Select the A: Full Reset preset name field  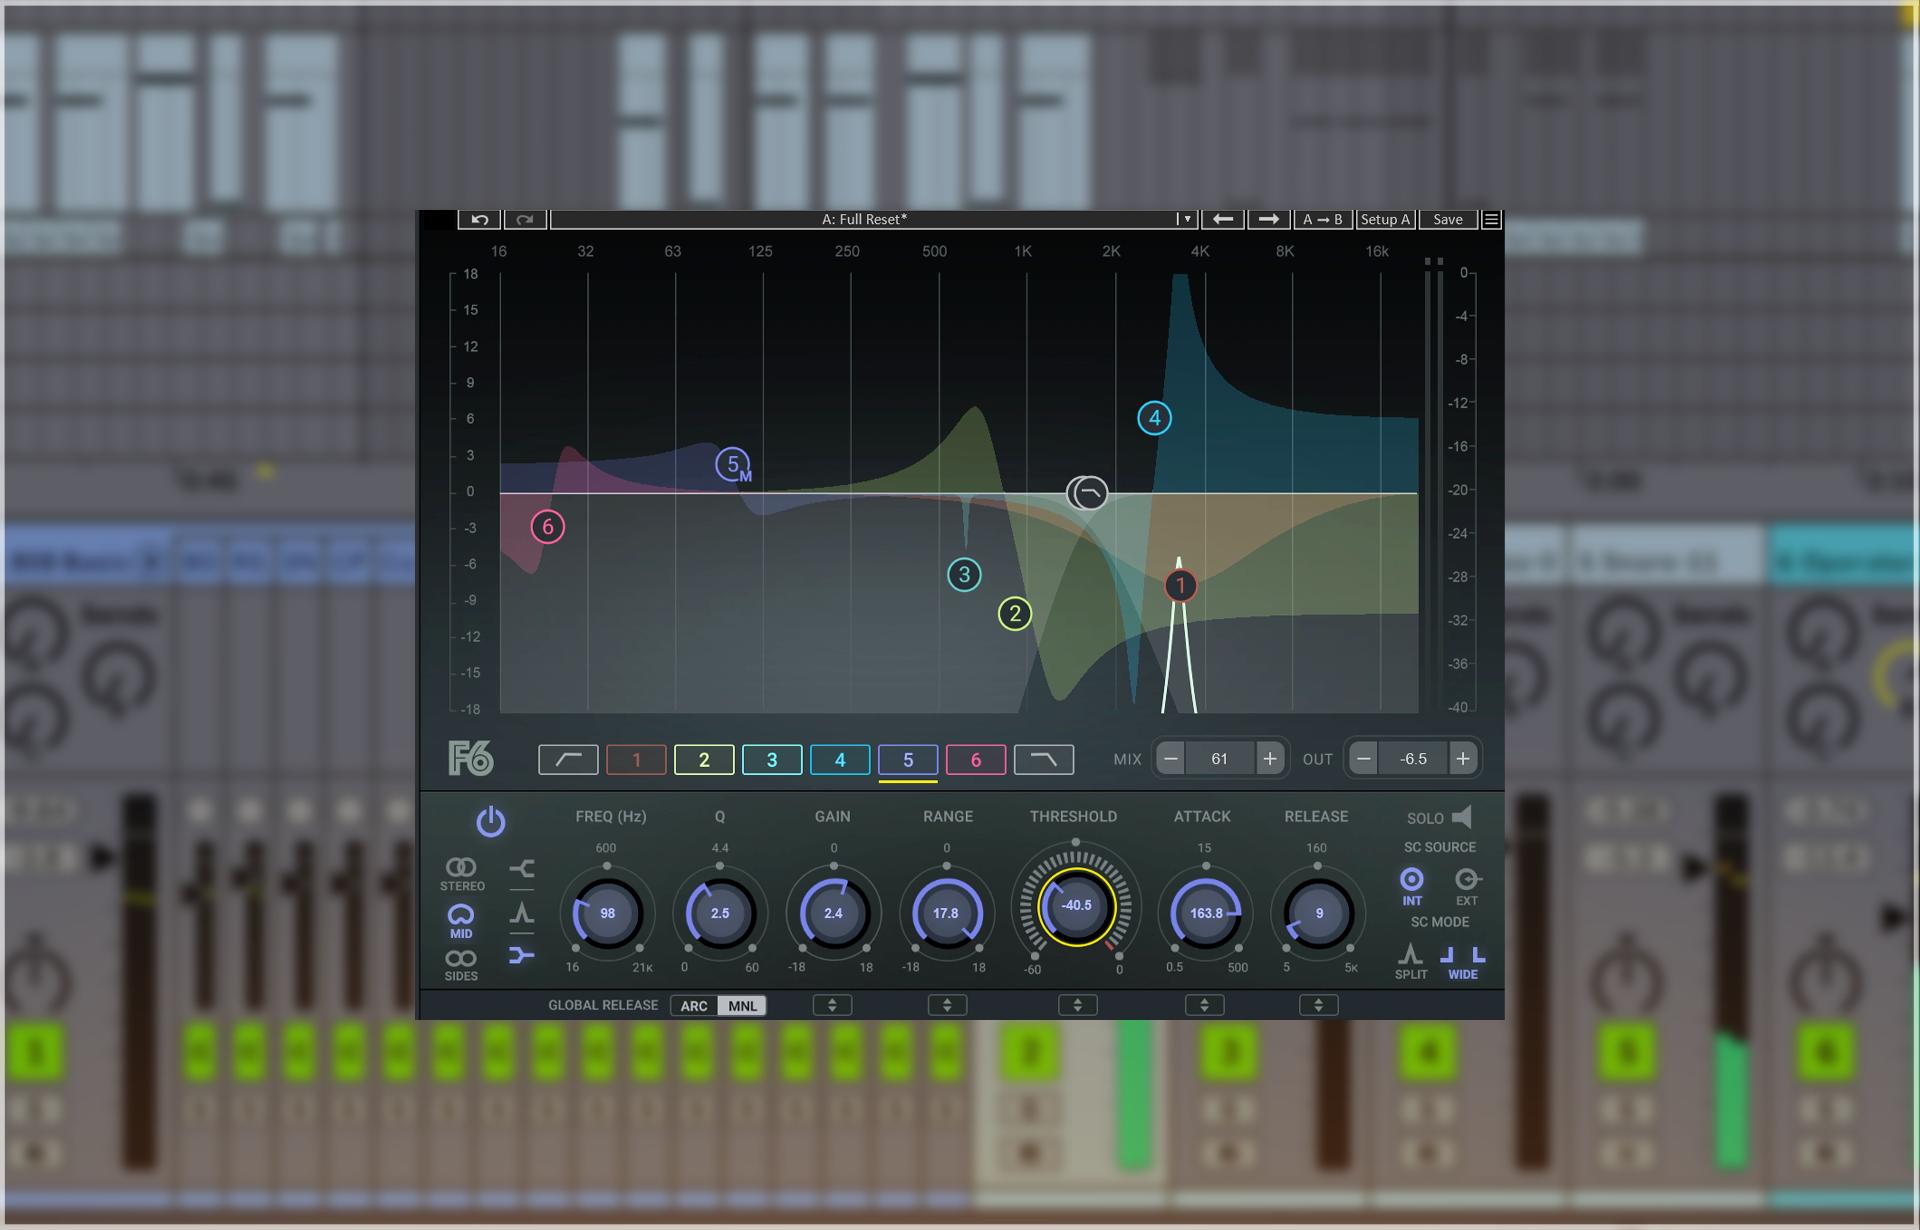coord(864,219)
